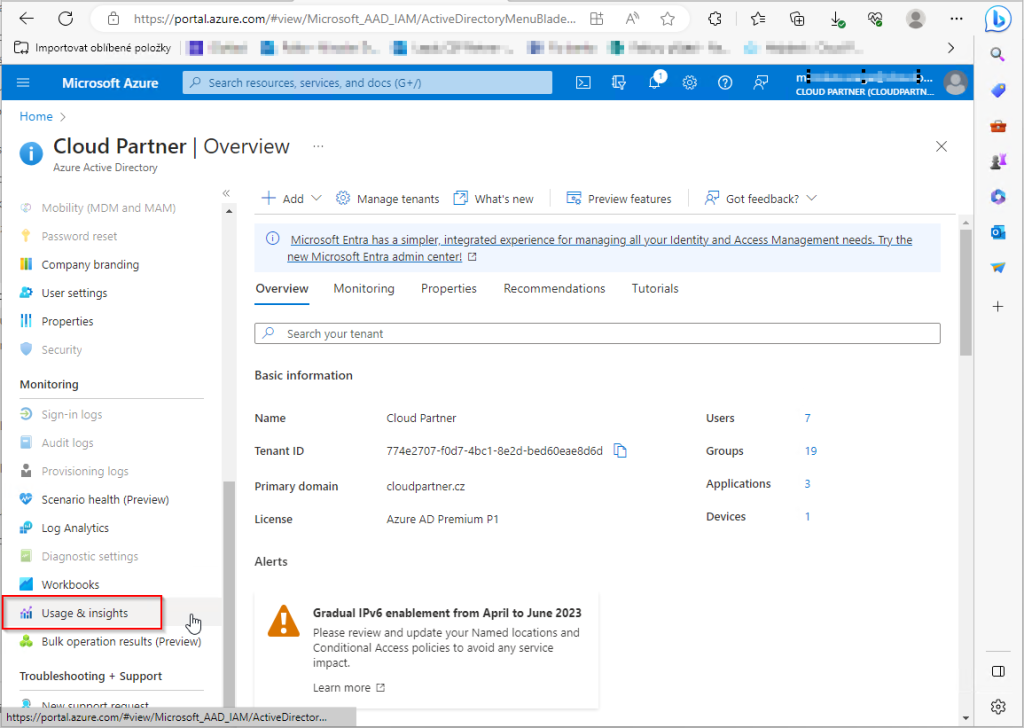The width and height of the screenshot is (1024, 728).
Task: Go back in the browser
Action: tap(27, 19)
